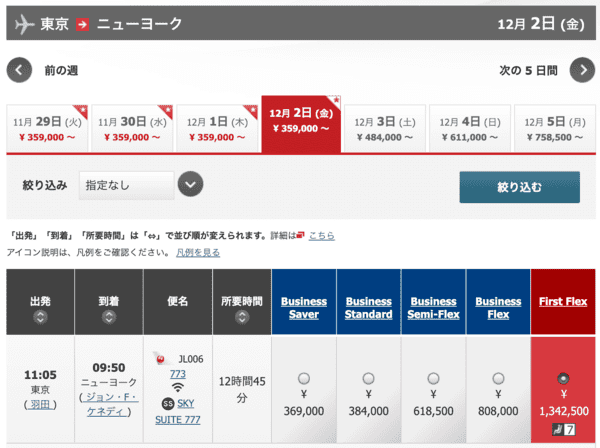Open the First Flex fare details link
Image resolution: width=600 pixels, height=448 pixels.
click(x=563, y=301)
